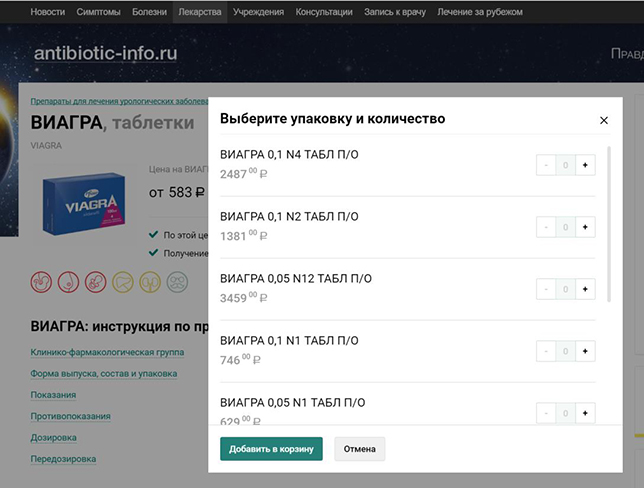Click the breastfeeding warning icon

[68, 282]
